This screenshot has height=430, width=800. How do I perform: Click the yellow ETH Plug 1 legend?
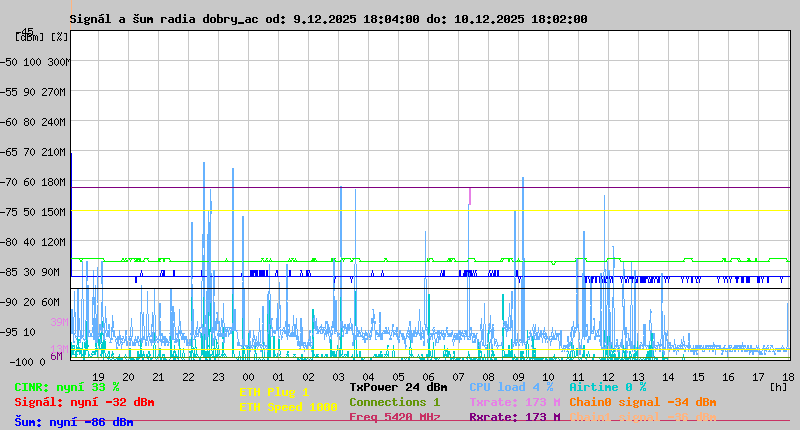tap(274, 392)
